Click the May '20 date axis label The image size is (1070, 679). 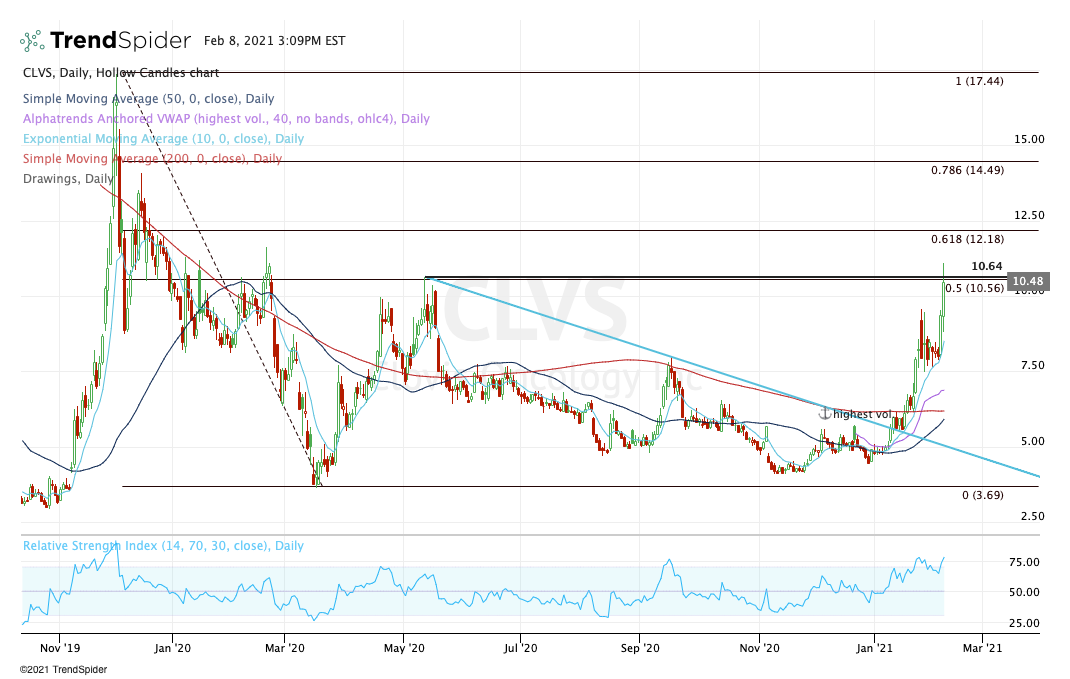(x=404, y=648)
